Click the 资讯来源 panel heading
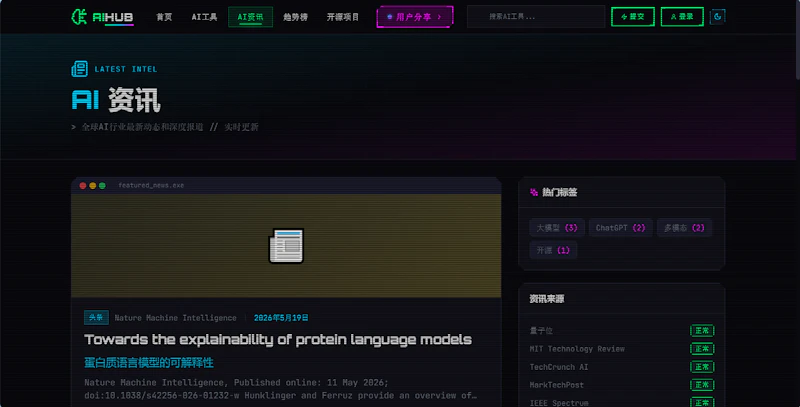 pyautogui.click(x=546, y=299)
